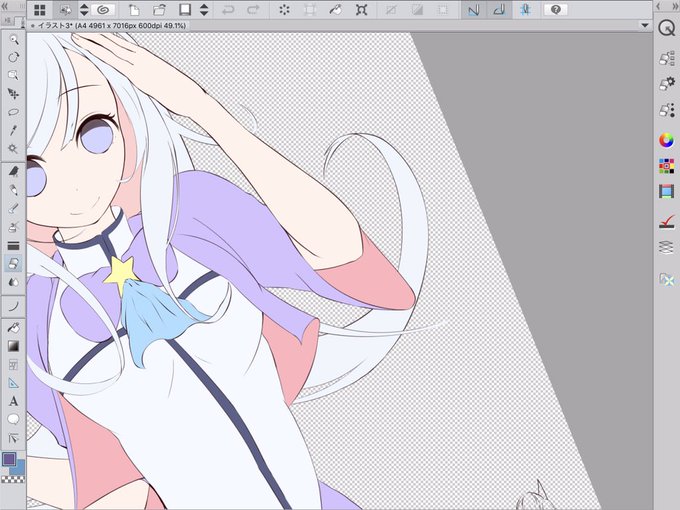Clear the layer with the dotted circle icon

284,10
